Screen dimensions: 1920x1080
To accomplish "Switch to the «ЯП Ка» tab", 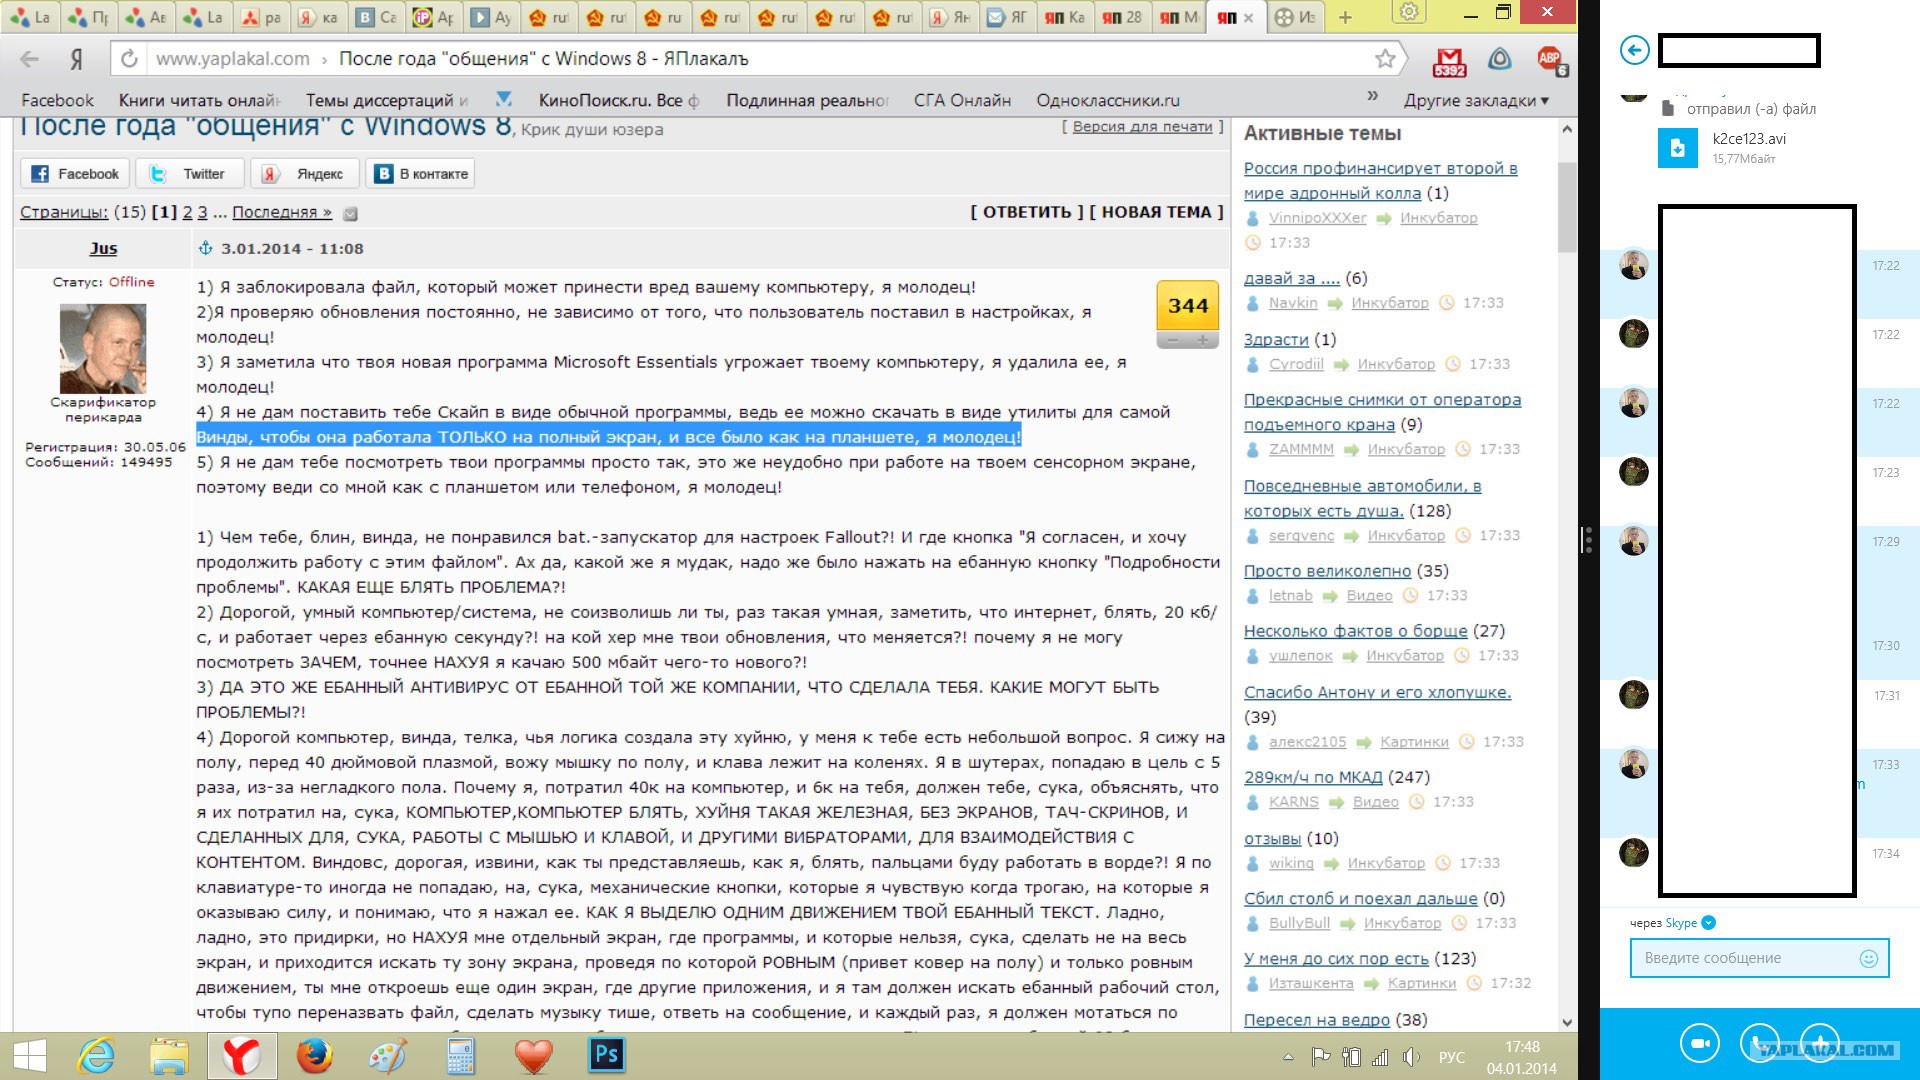I will [1066, 17].
